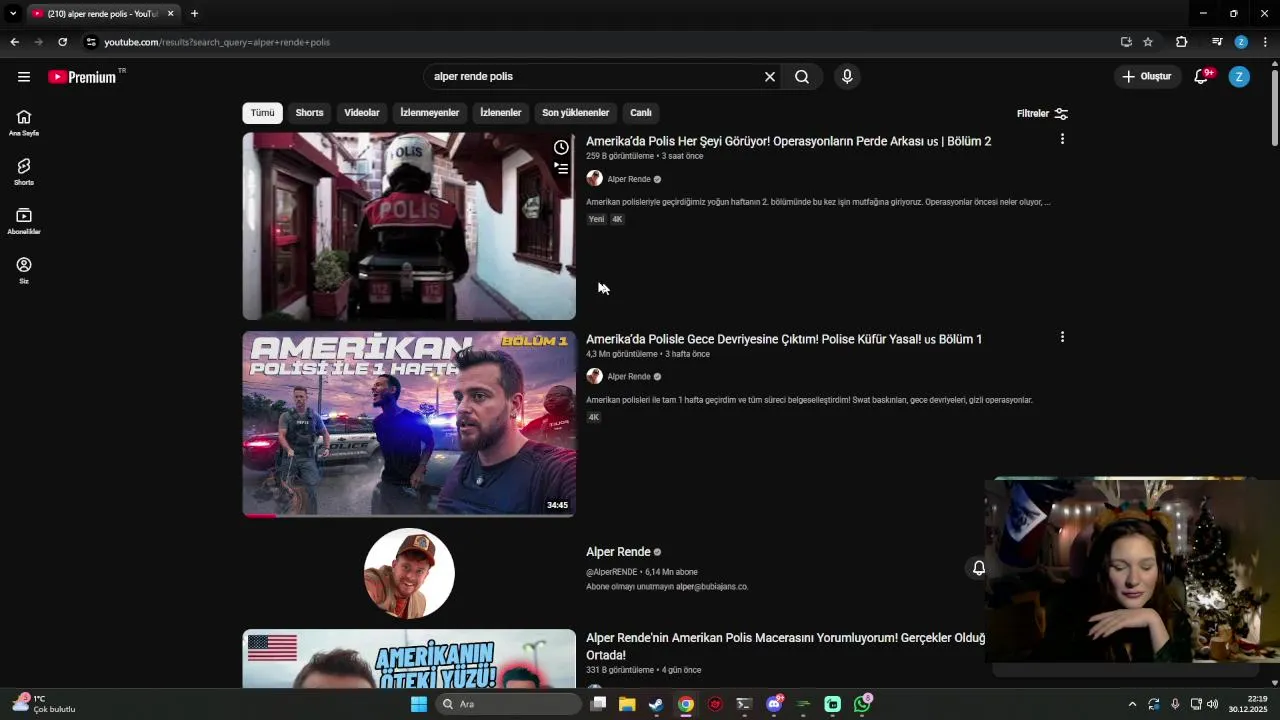Open the POLIS helmet video thumbnail
Viewport: 1280px width, 720px height.
pos(409,226)
